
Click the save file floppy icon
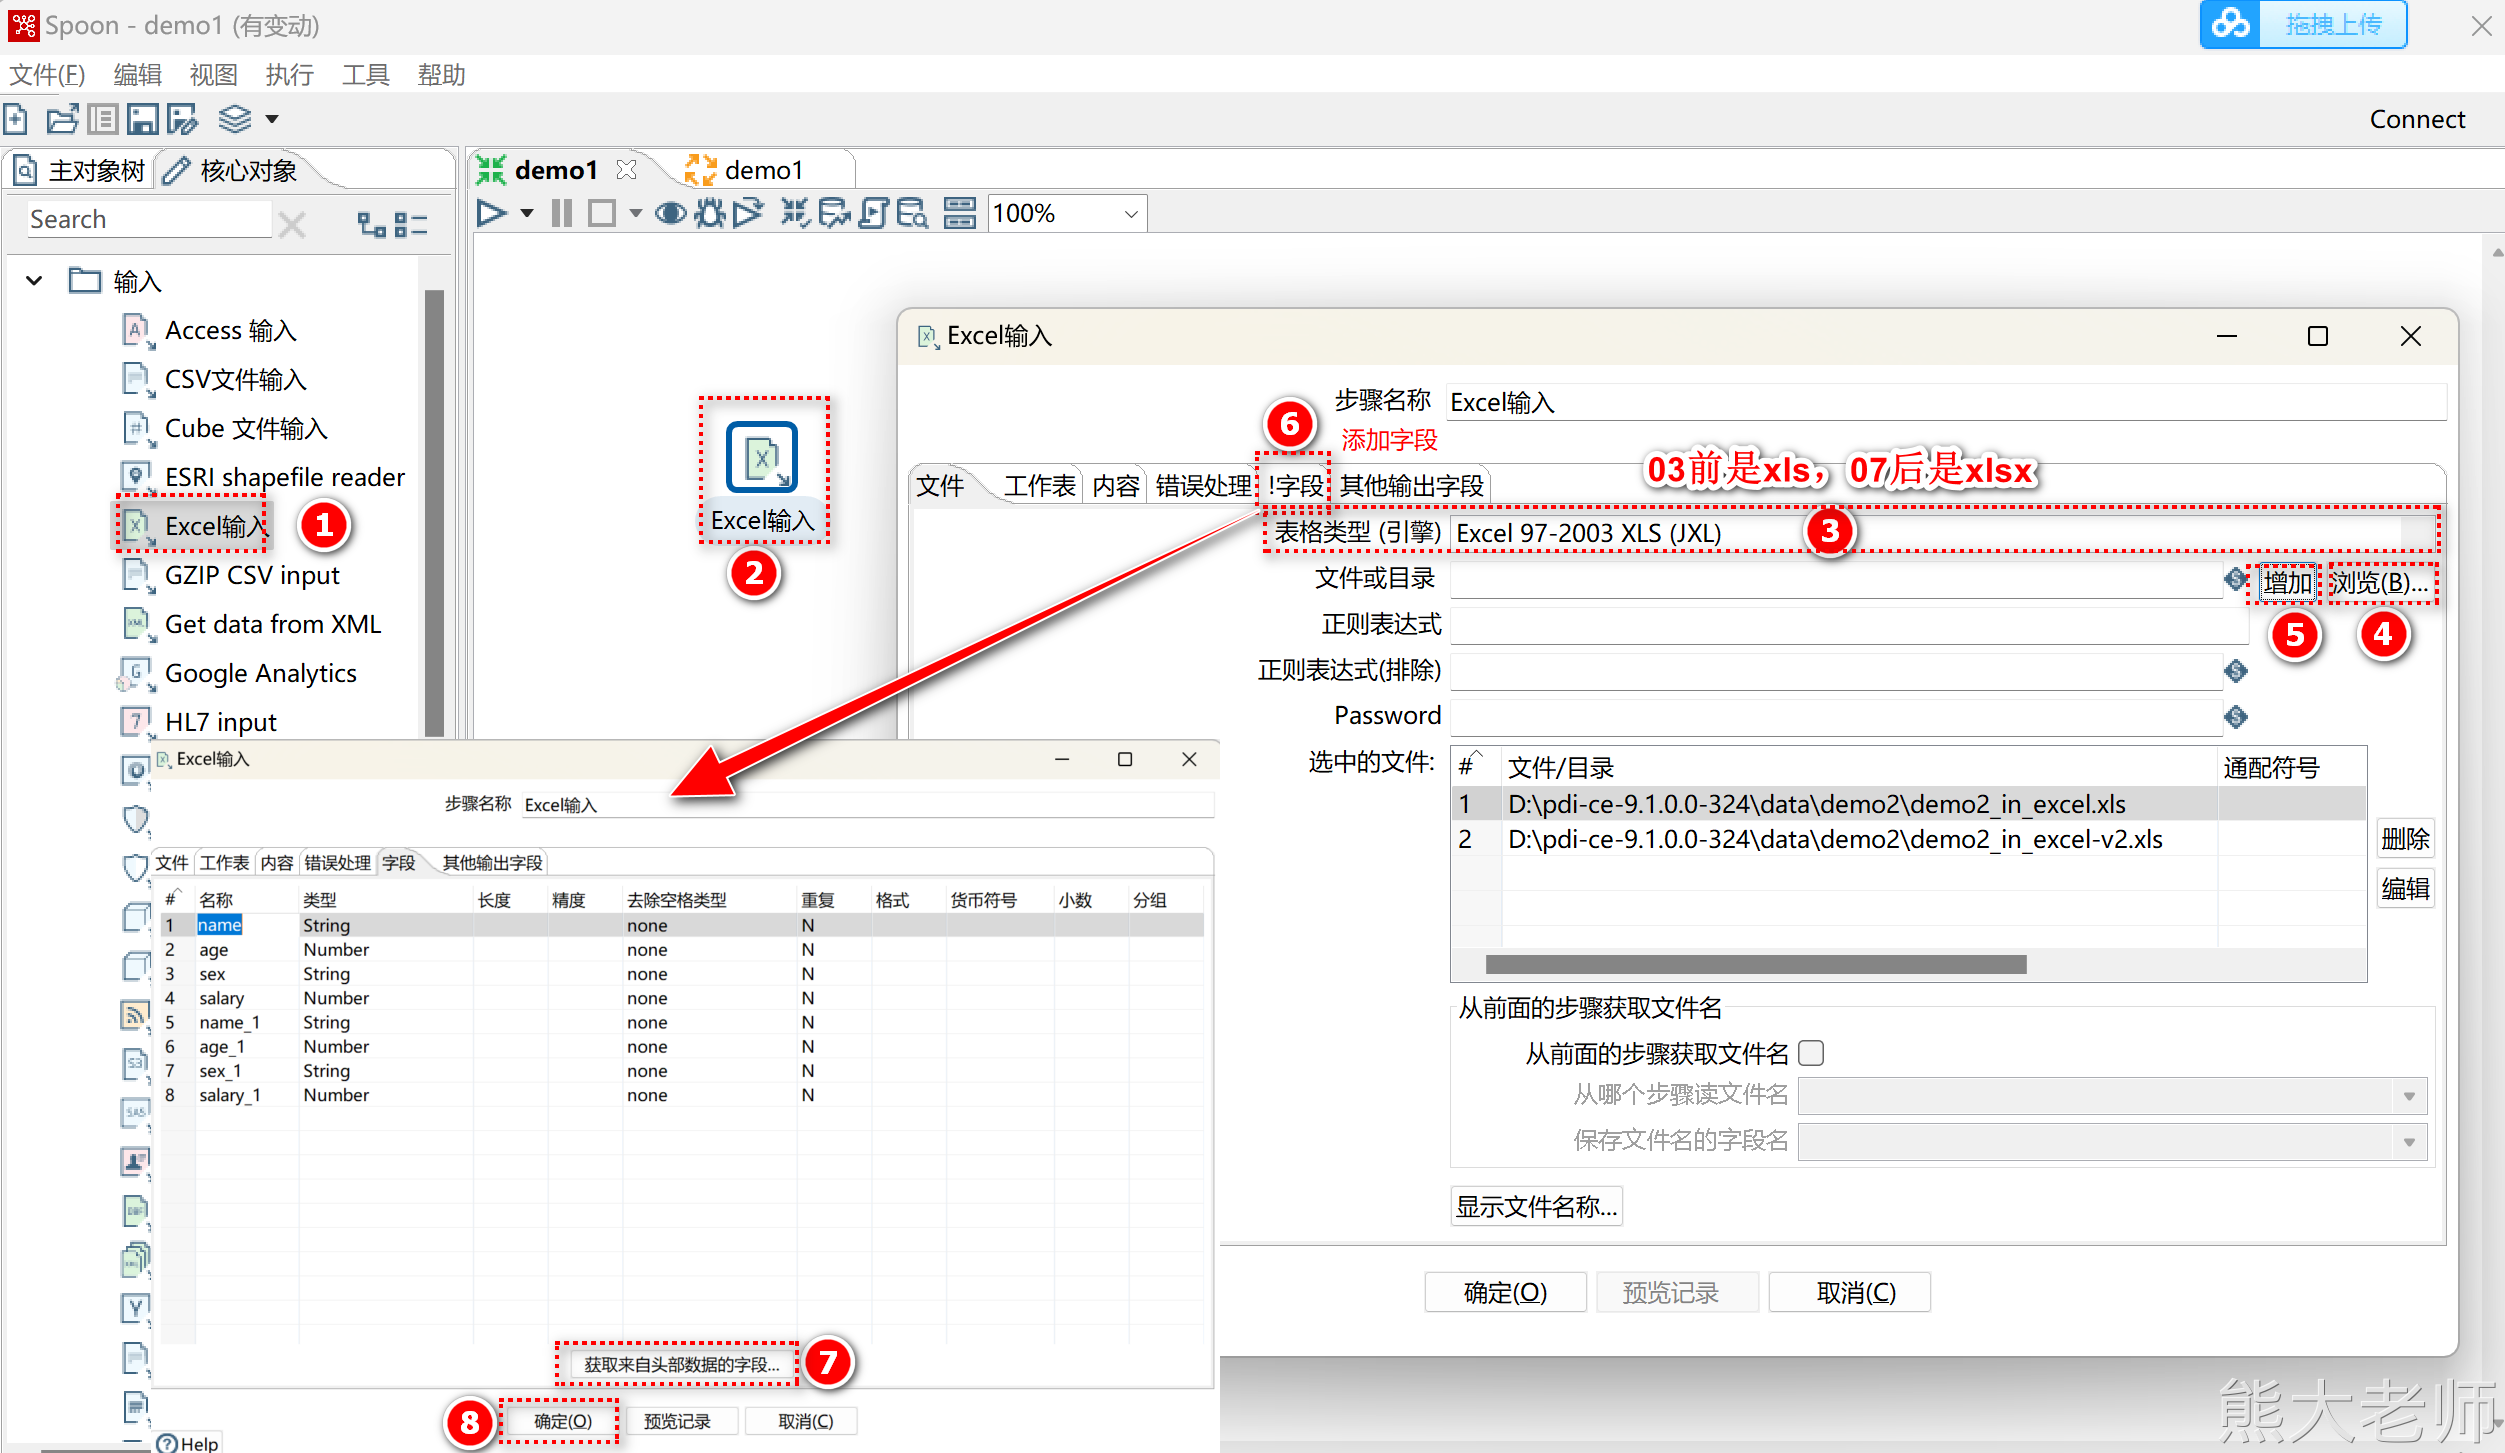[x=142, y=119]
